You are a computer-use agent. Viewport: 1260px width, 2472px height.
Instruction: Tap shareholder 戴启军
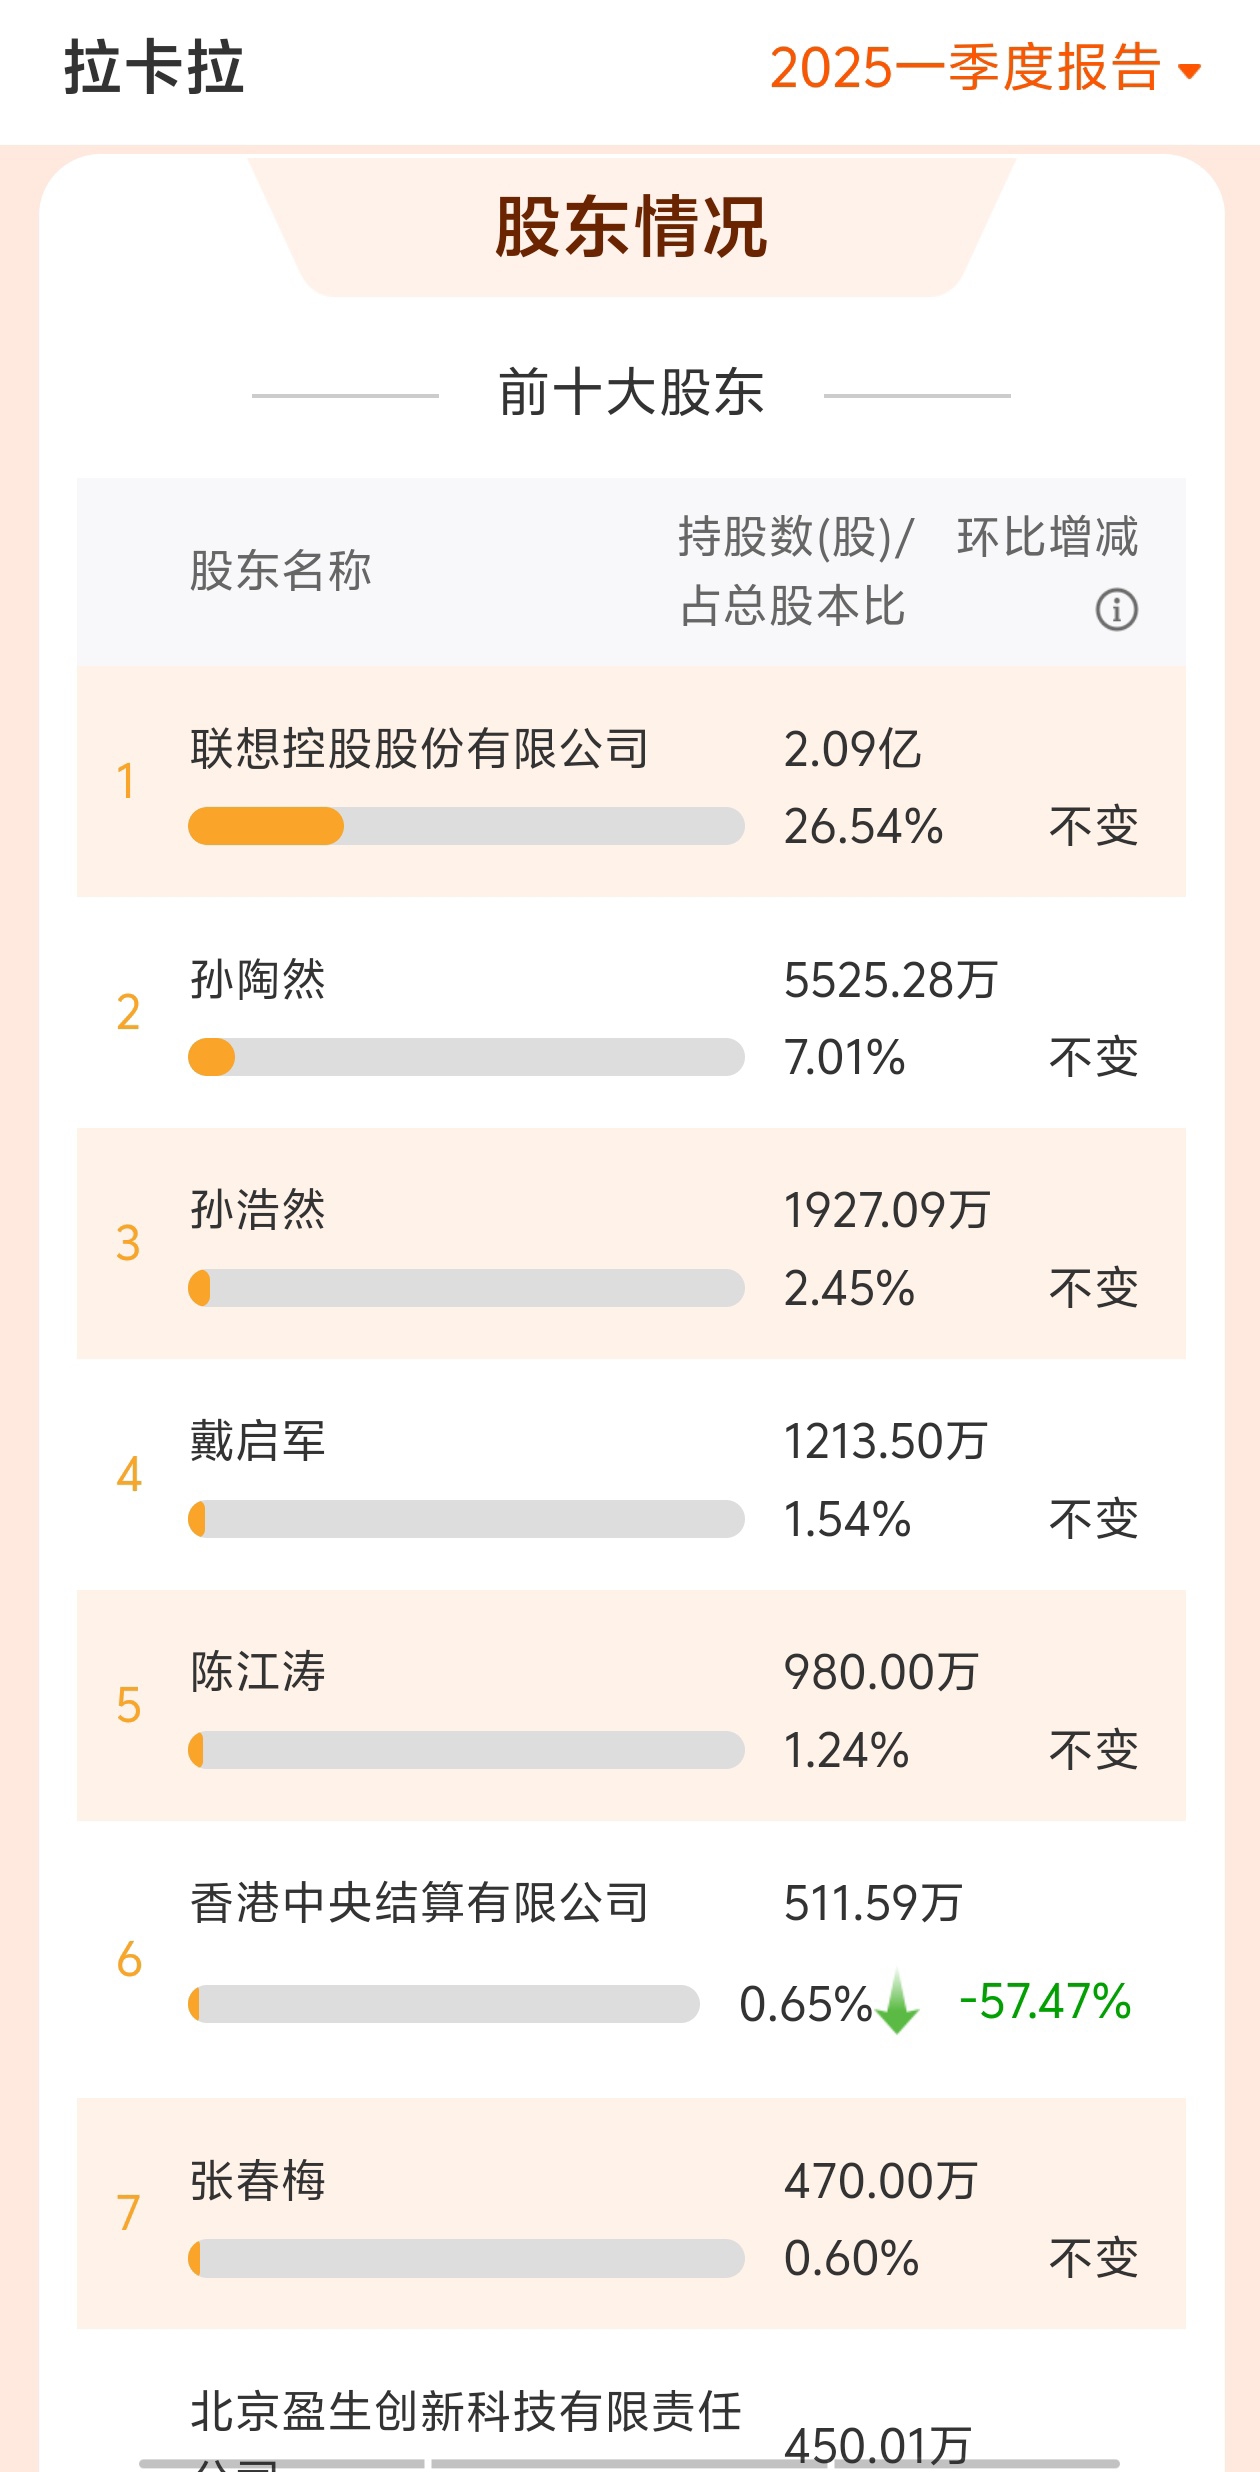tap(631, 1475)
